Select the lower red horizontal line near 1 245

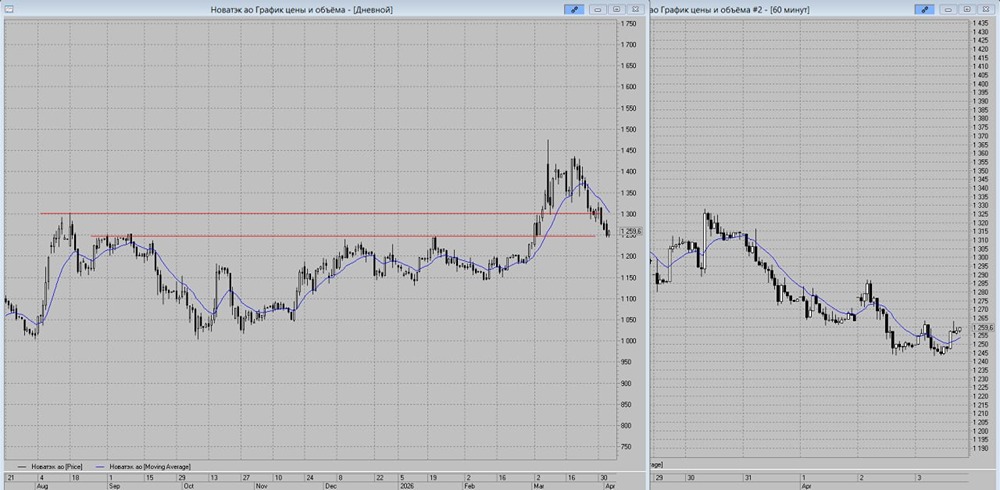pyautogui.click(x=343, y=237)
